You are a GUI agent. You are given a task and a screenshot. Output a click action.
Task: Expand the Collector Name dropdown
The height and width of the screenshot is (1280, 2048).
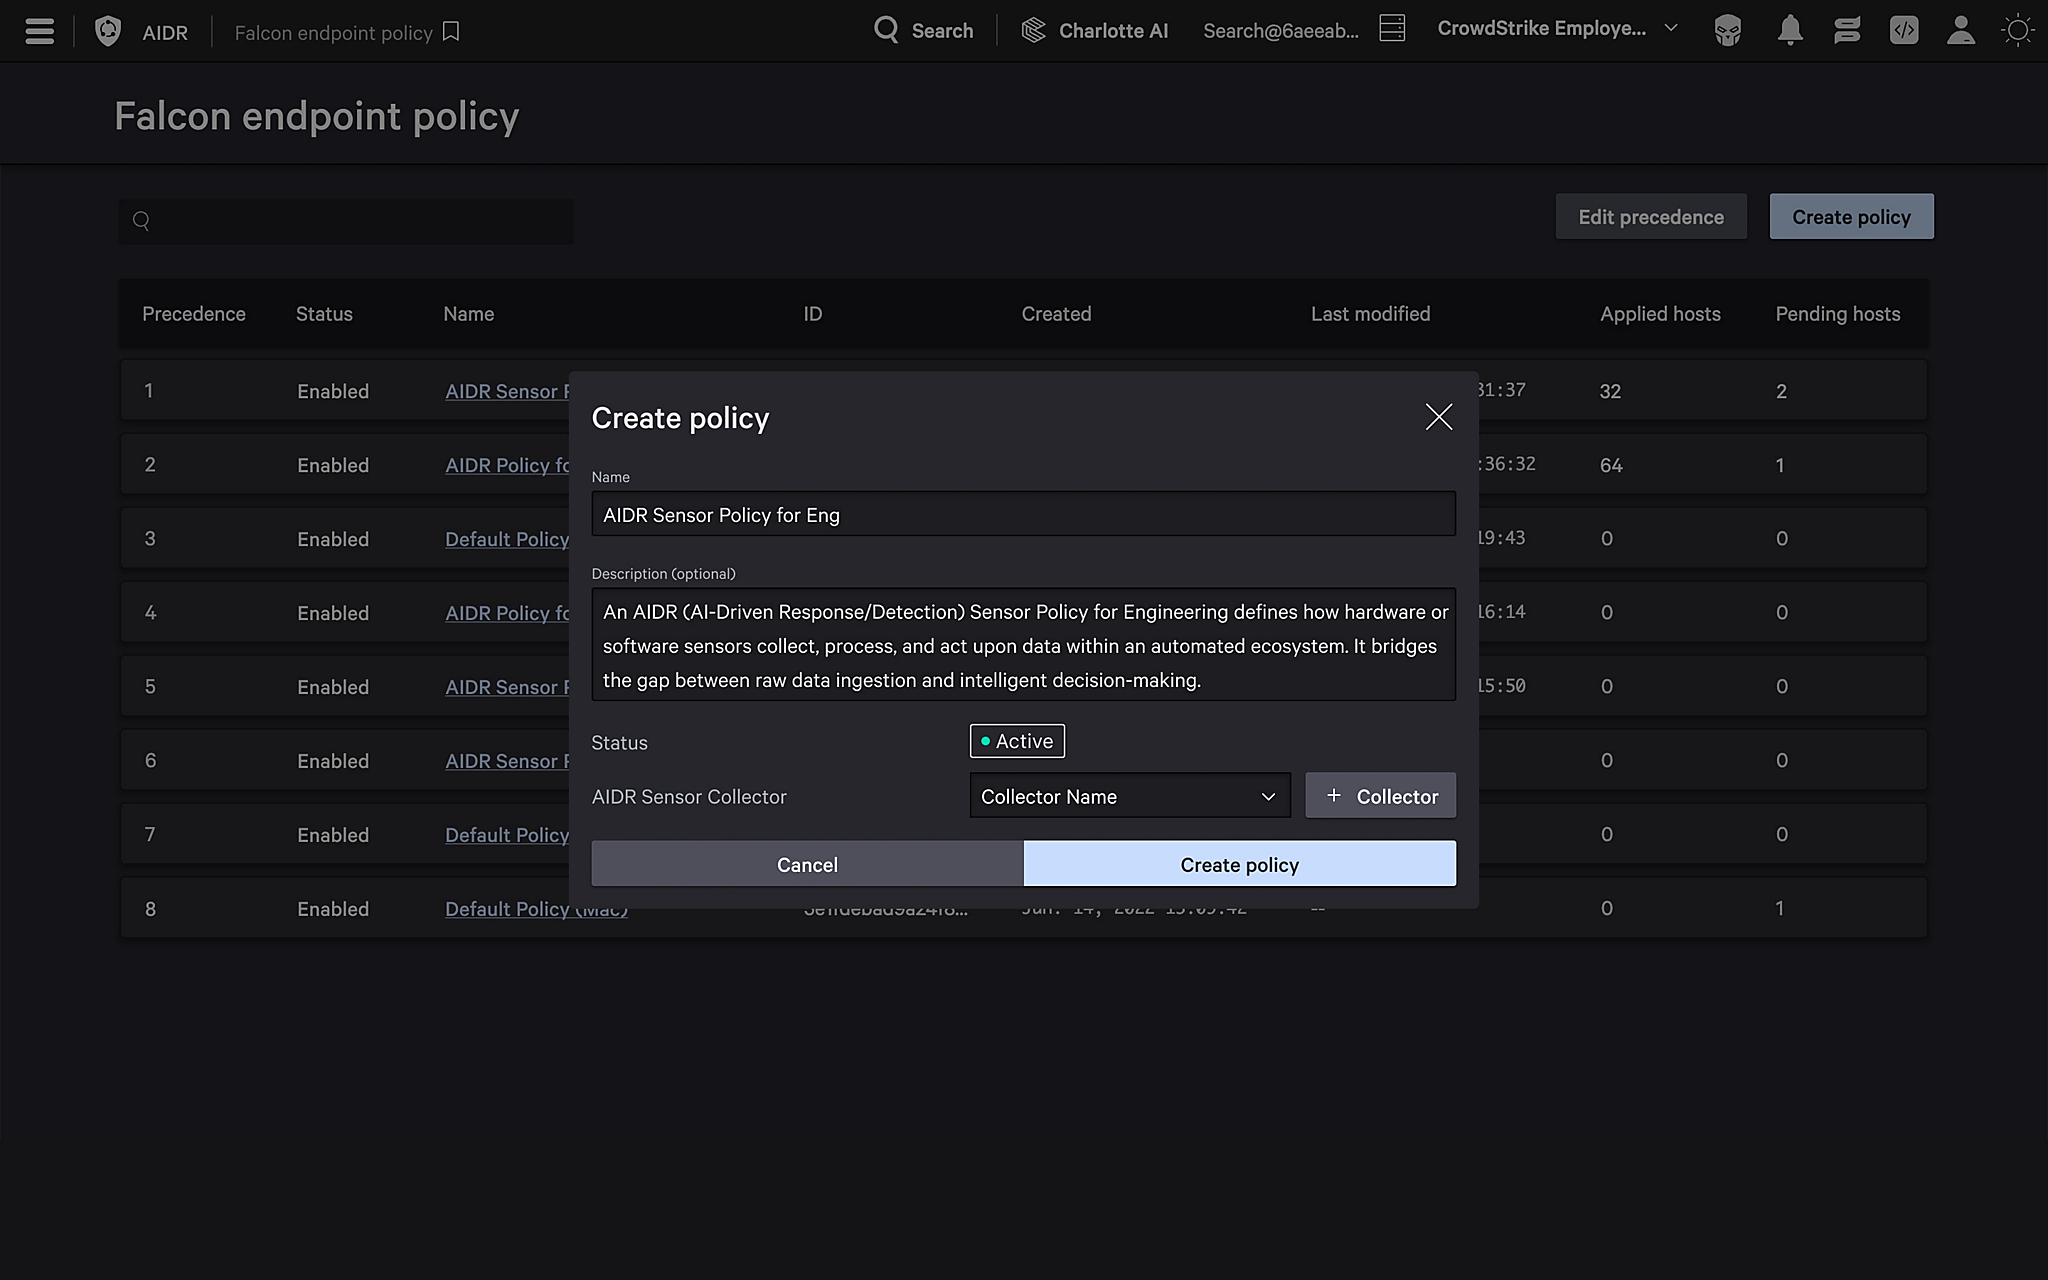click(1129, 796)
